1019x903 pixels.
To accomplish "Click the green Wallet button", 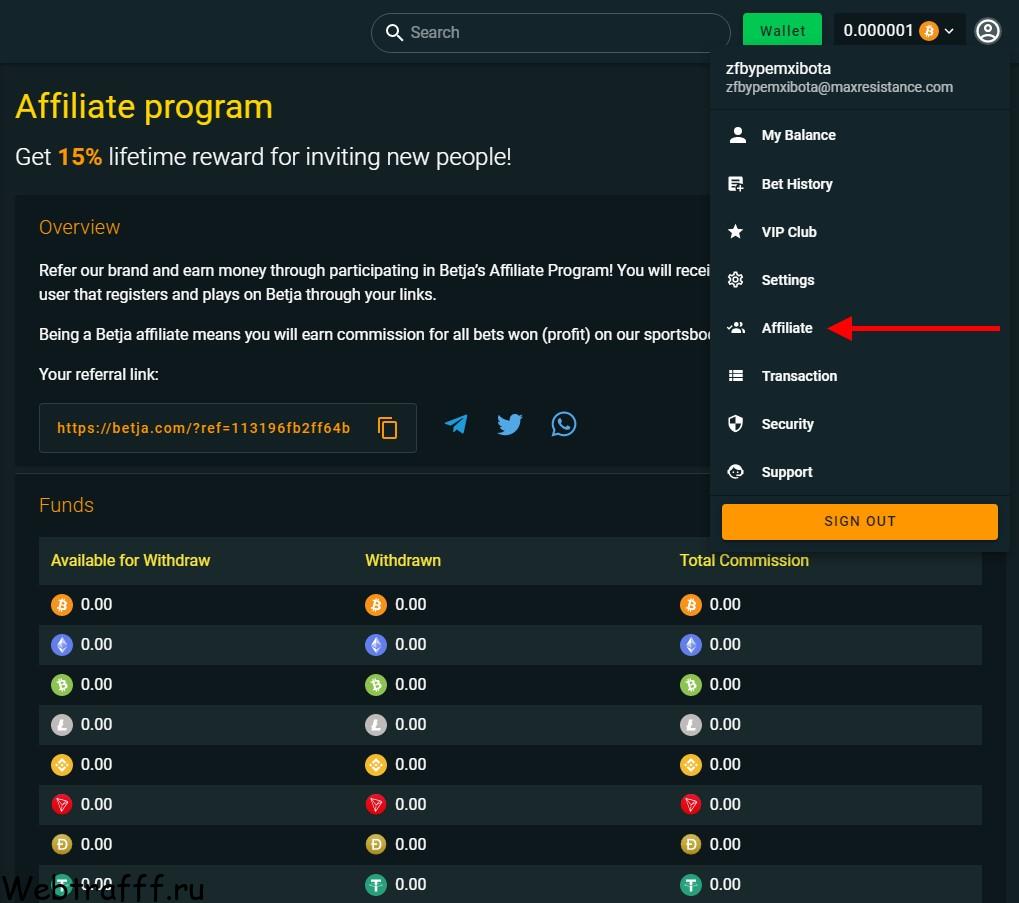I will click(782, 31).
